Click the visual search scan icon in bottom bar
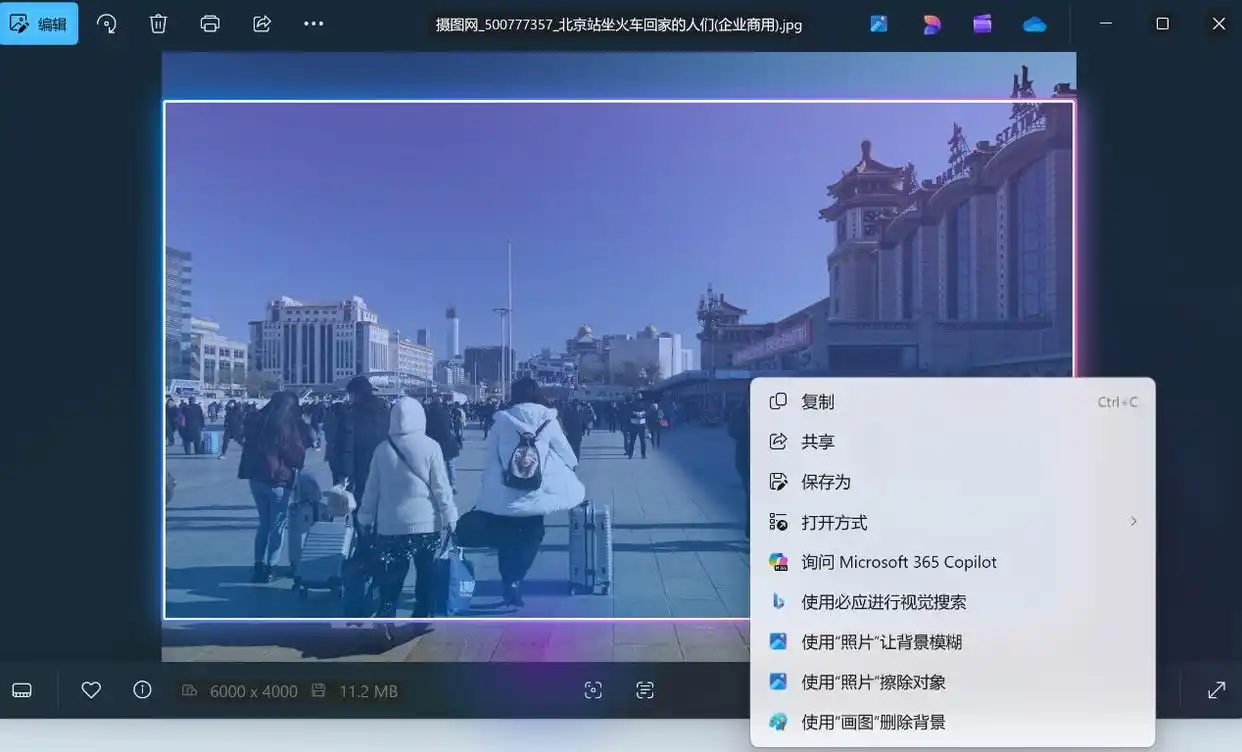This screenshot has width=1242, height=752. [593, 690]
